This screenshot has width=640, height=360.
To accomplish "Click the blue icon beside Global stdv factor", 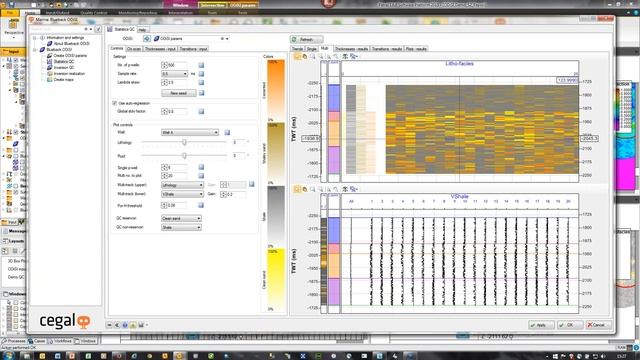I will 201,111.
